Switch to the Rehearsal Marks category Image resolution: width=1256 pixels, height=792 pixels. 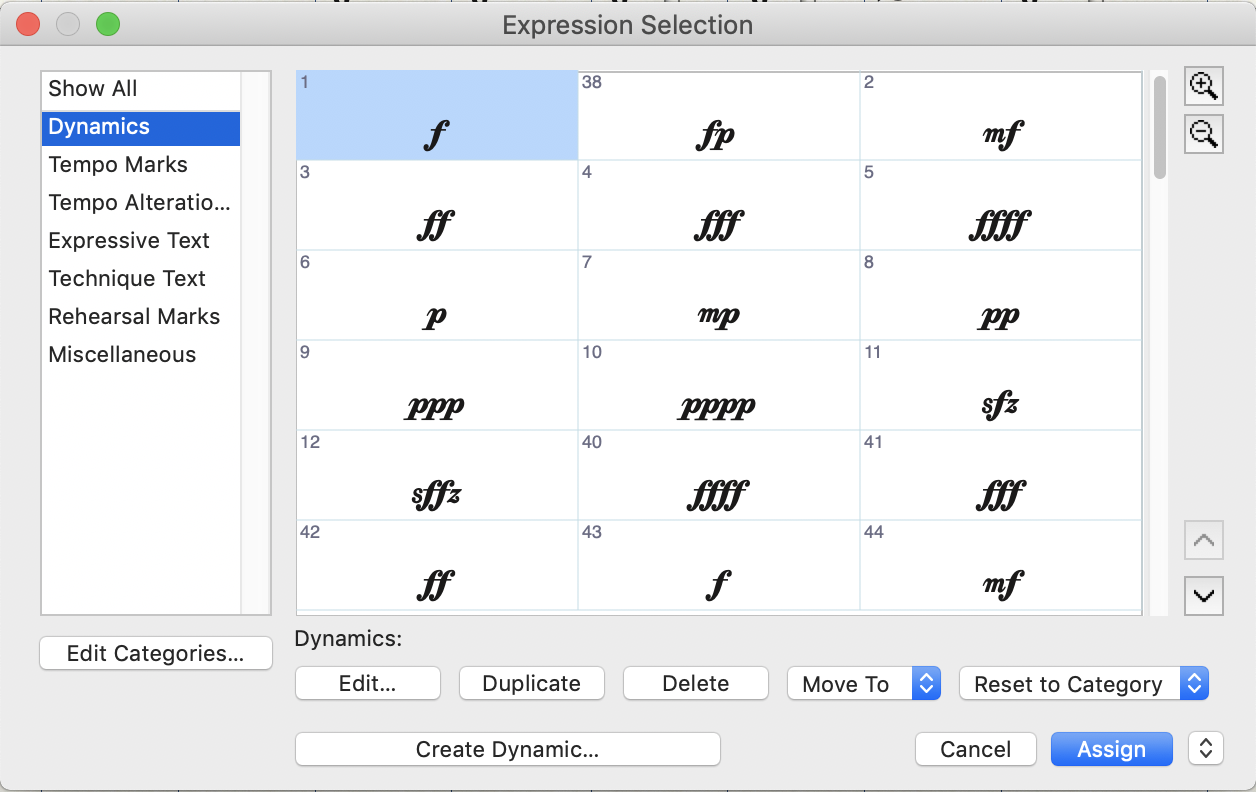point(134,317)
